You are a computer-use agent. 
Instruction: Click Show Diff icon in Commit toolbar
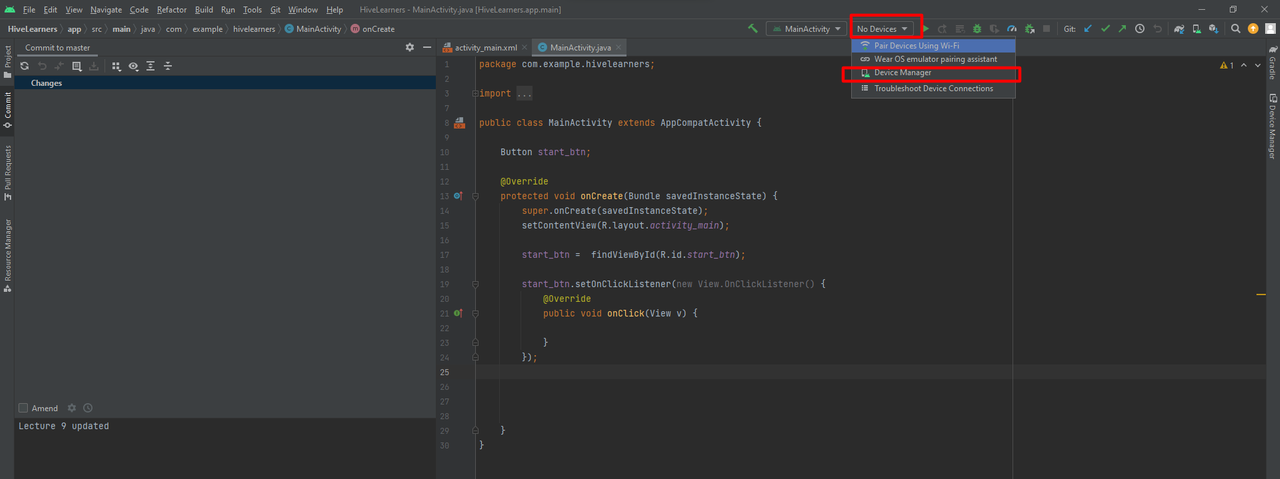coord(76,66)
